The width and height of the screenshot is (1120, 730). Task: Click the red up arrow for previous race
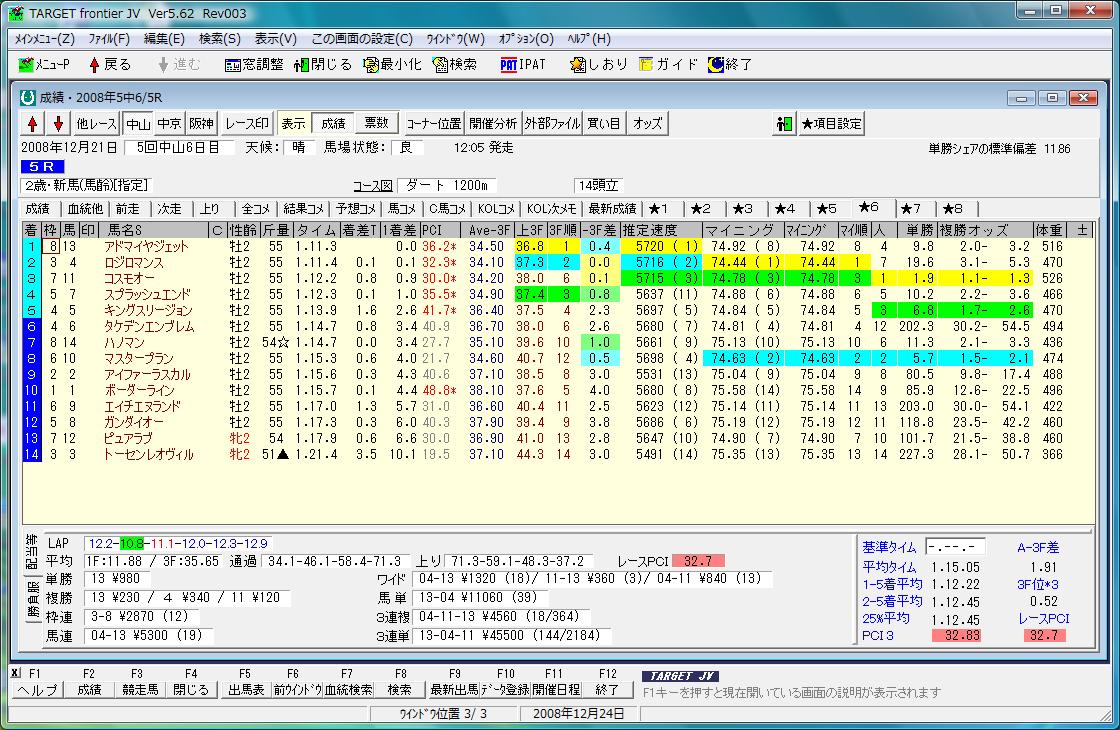click(33, 124)
